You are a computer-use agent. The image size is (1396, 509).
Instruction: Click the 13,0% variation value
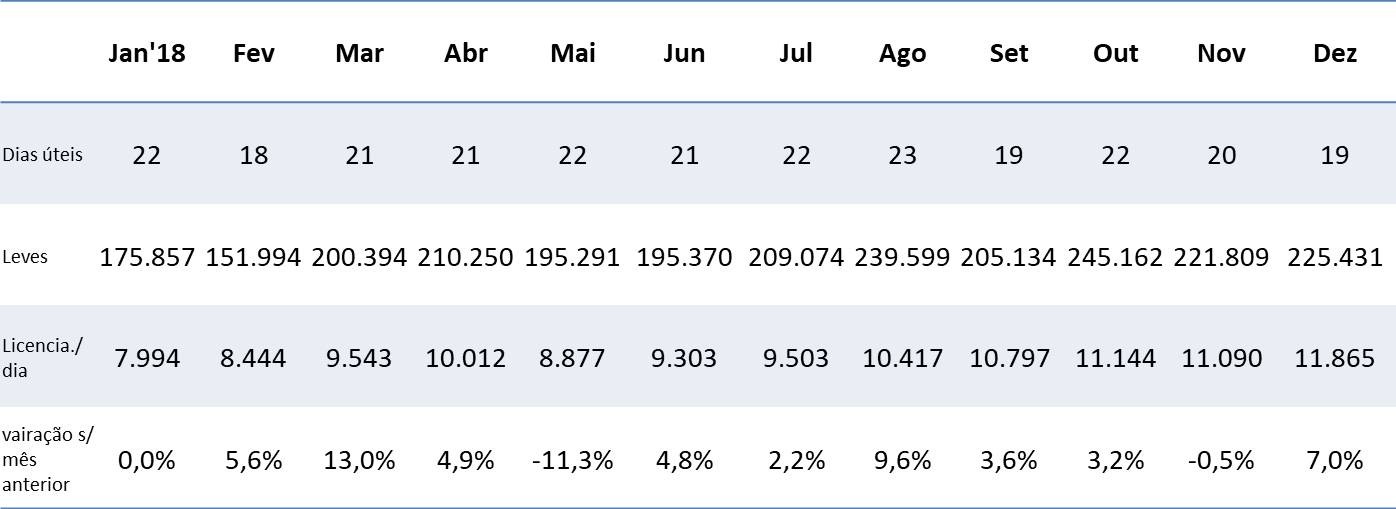[359, 460]
